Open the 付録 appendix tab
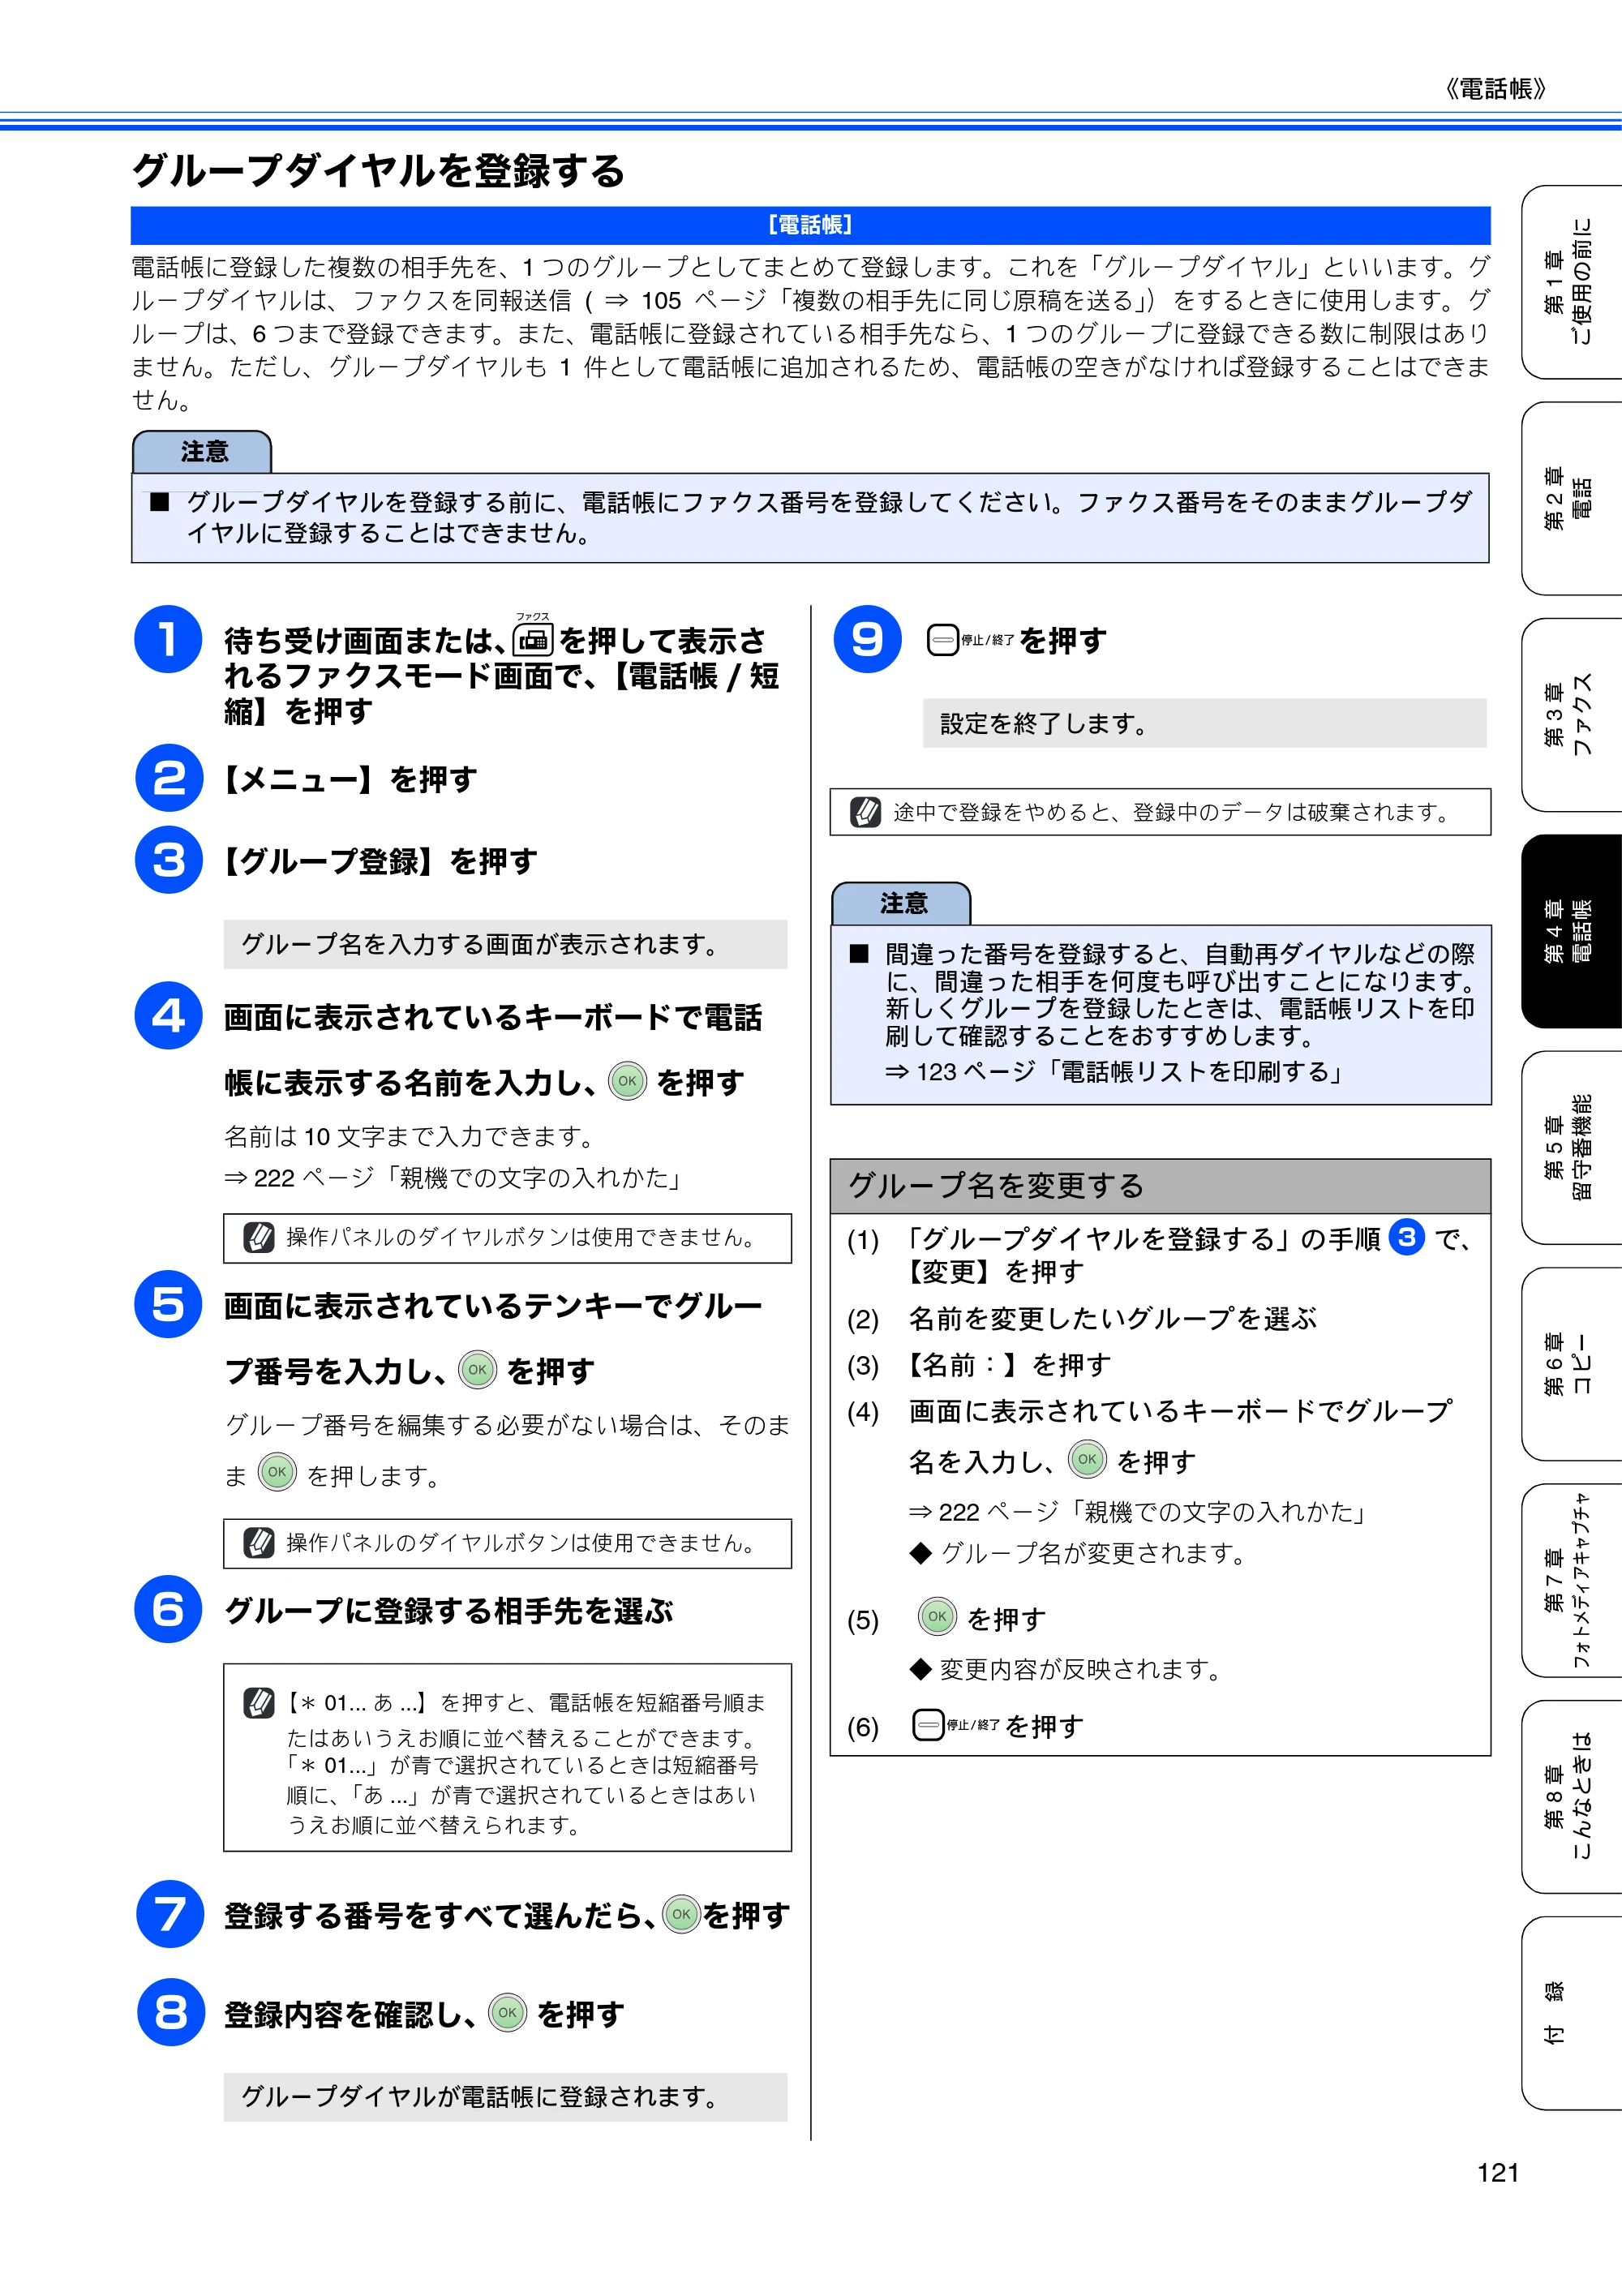This screenshot has height=2296, width=1622. pos(1571,2013)
